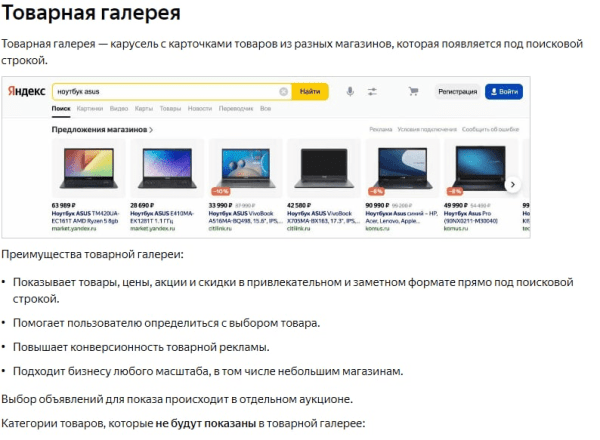The height and width of the screenshot is (440, 600).
Task: Open the Ноутбук ASUS E410MA title link
Action: tap(162, 217)
